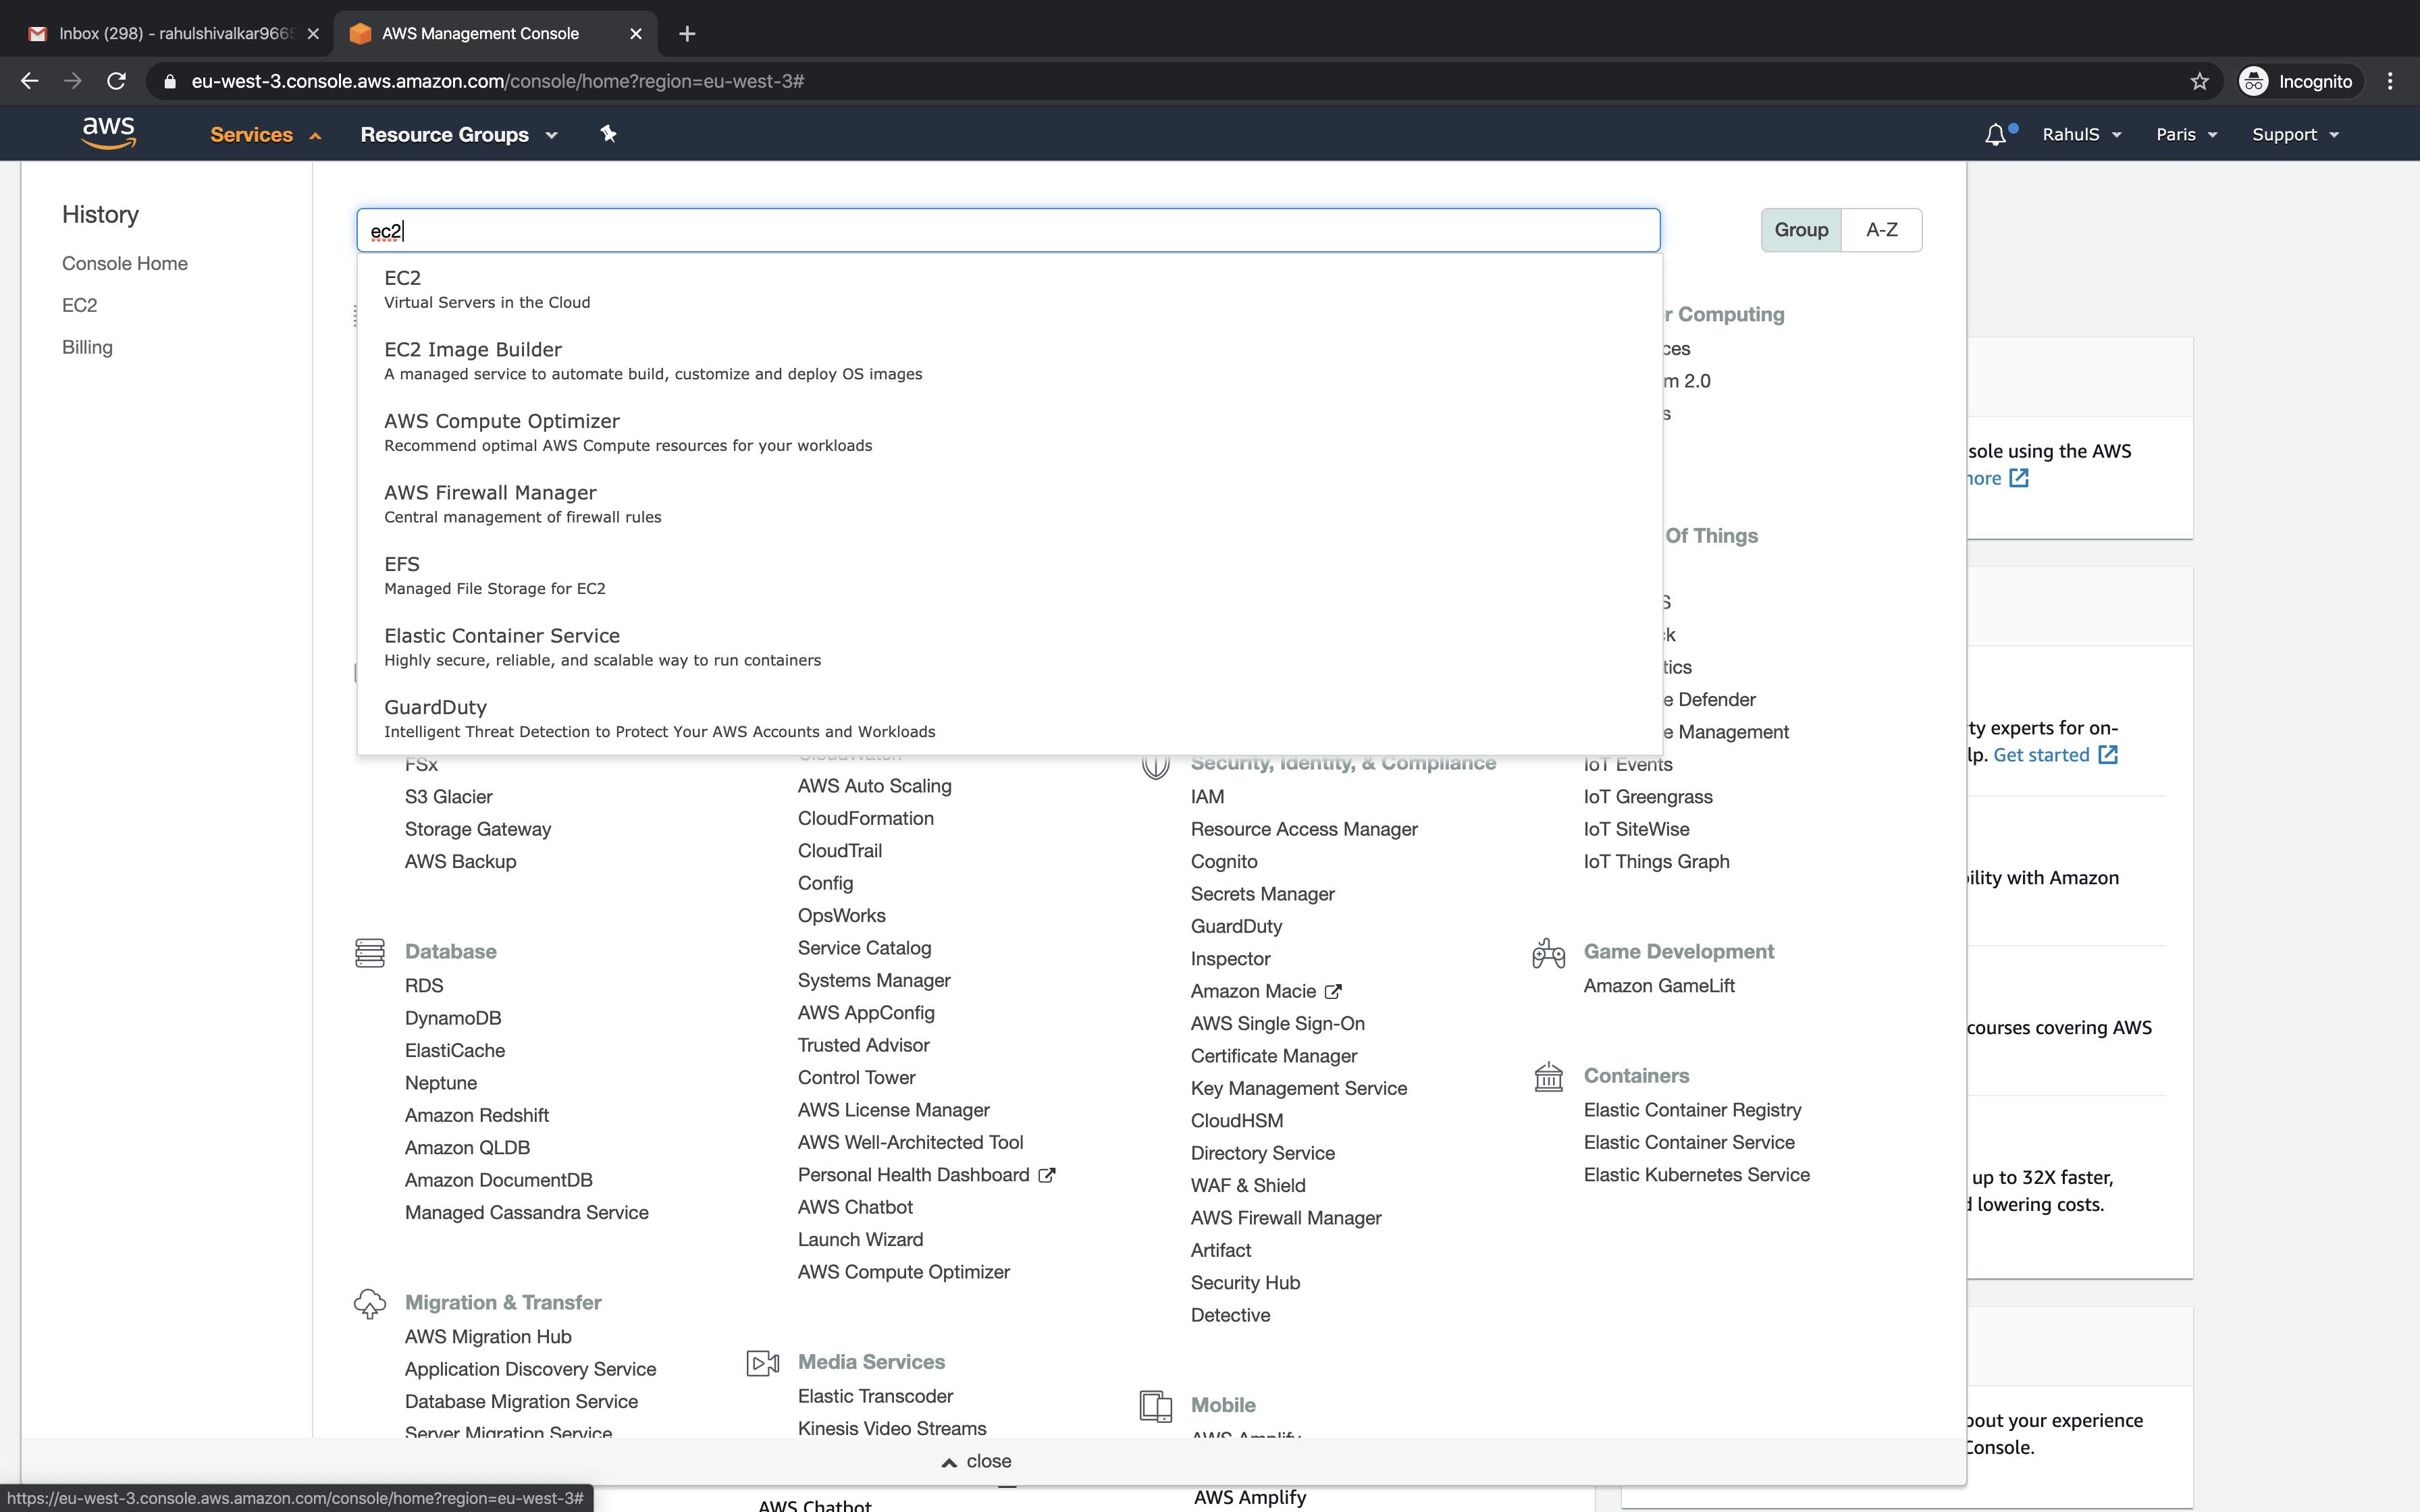Switch to the Inbox Gmail tab
2420x1512 pixels.
point(160,33)
